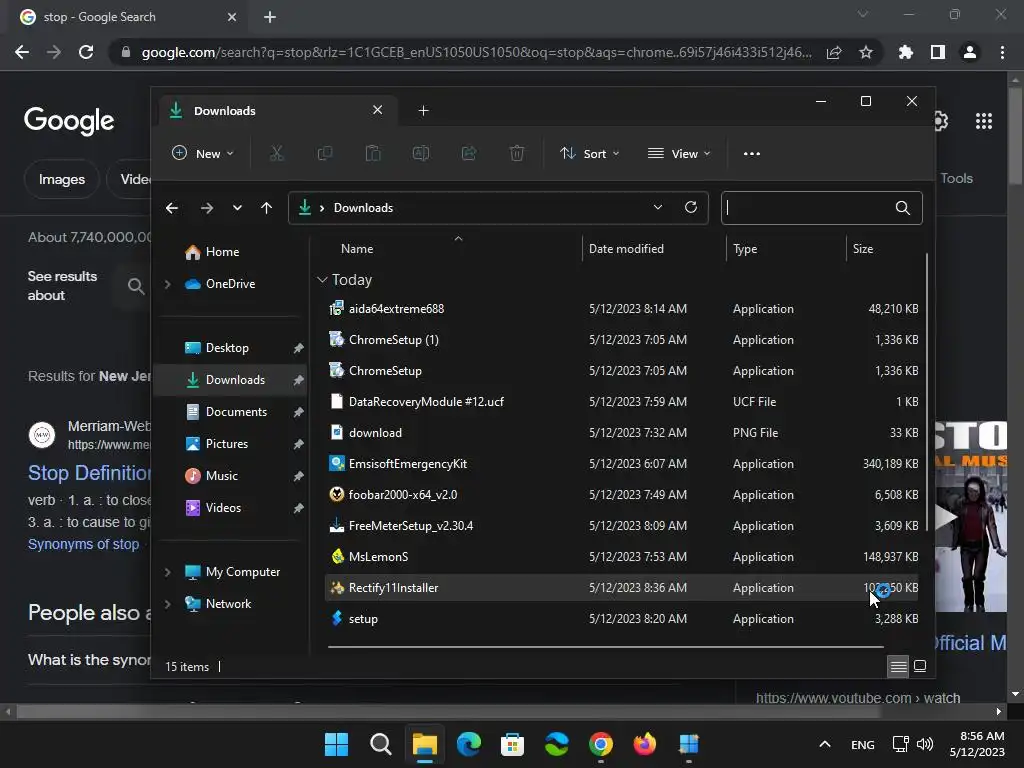Open Chrome side panel icon

pos(938,52)
